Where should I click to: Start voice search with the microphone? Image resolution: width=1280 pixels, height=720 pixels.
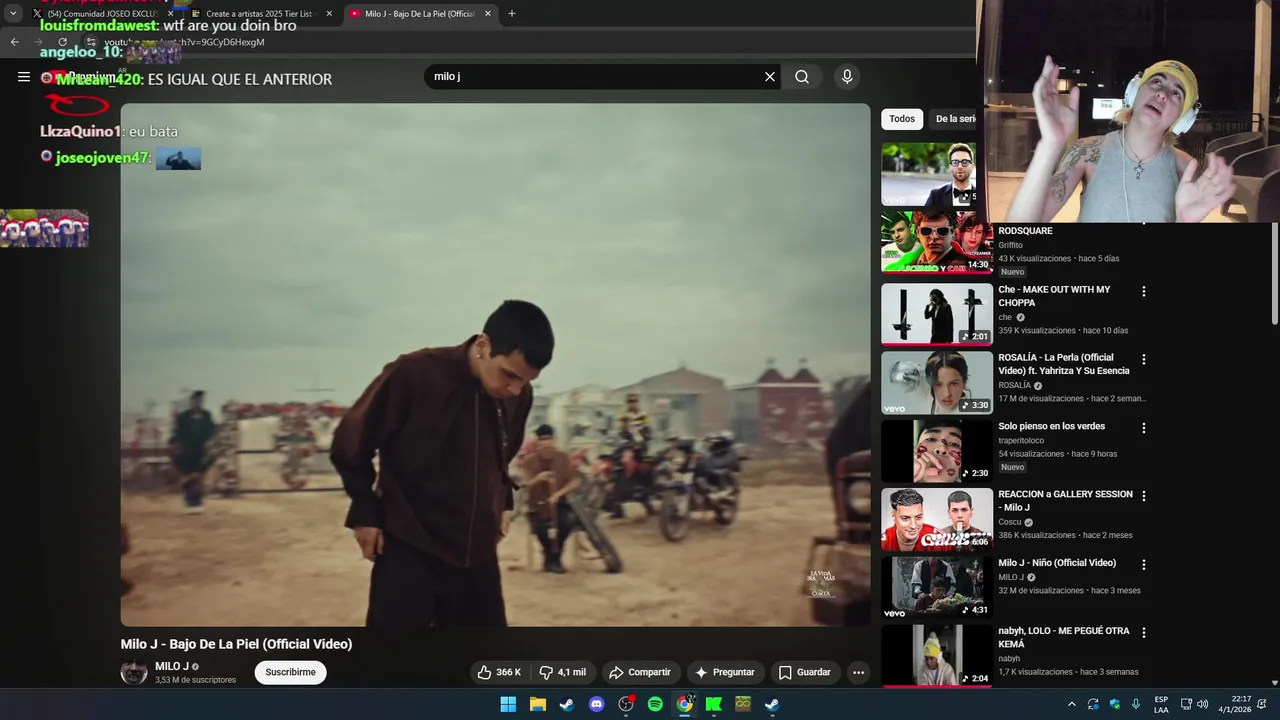[x=847, y=77]
